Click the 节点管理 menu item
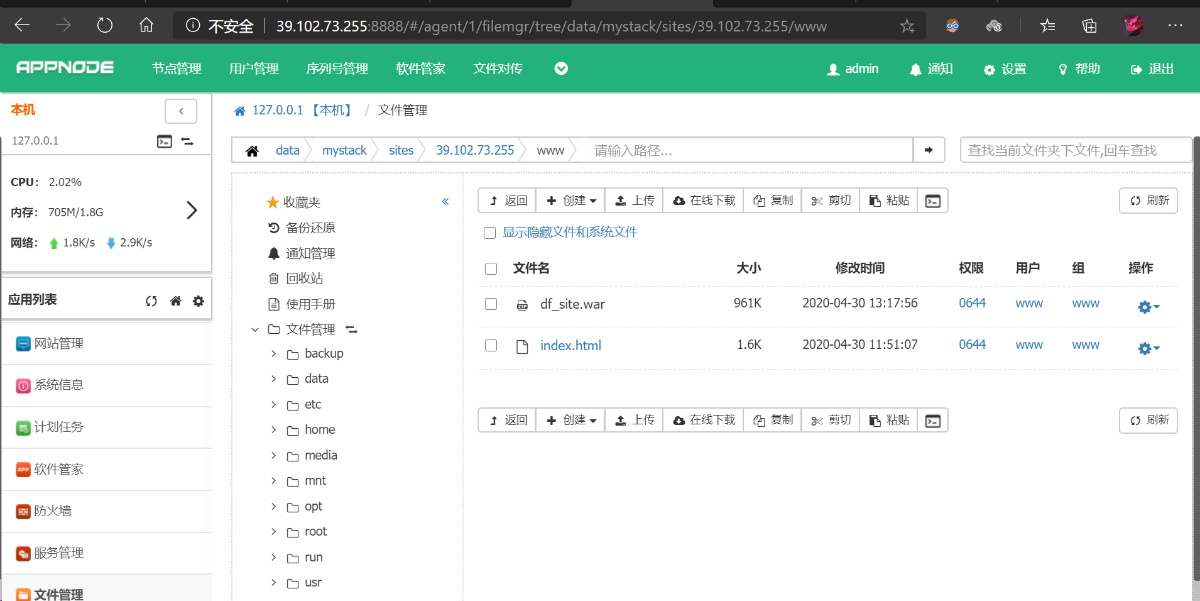The width and height of the screenshot is (1200, 601). coord(175,68)
